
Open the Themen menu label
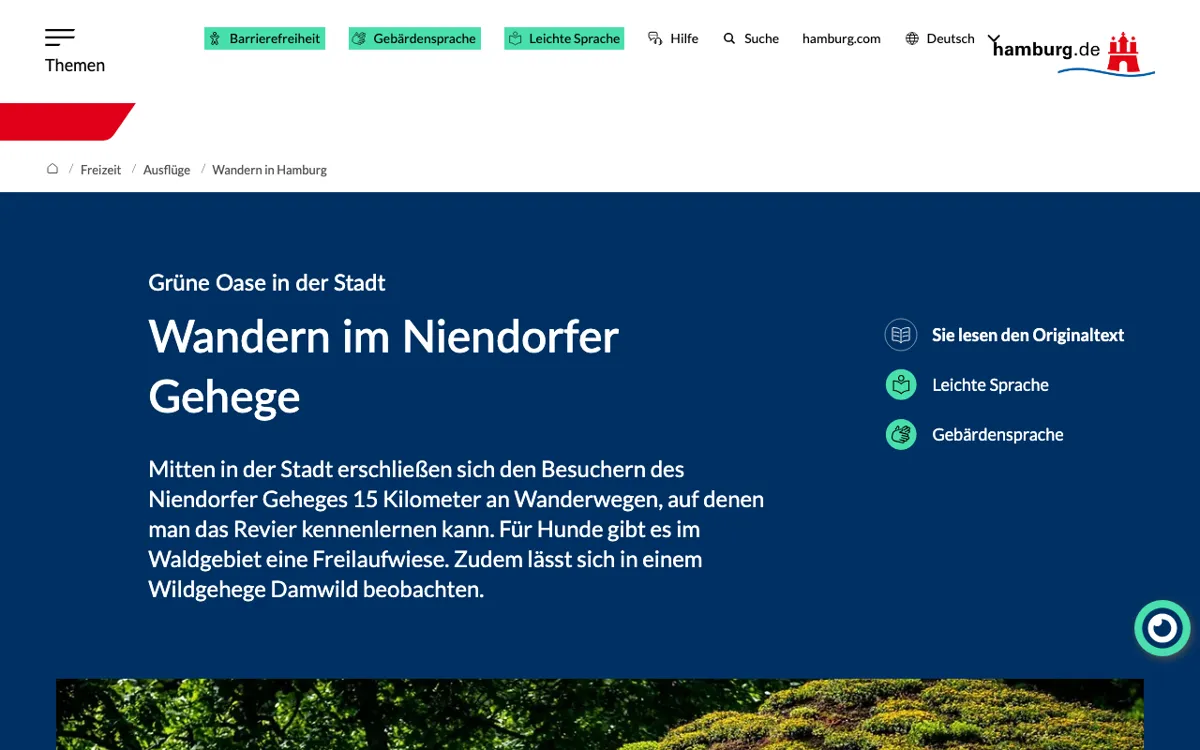pyautogui.click(x=75, y=66)
